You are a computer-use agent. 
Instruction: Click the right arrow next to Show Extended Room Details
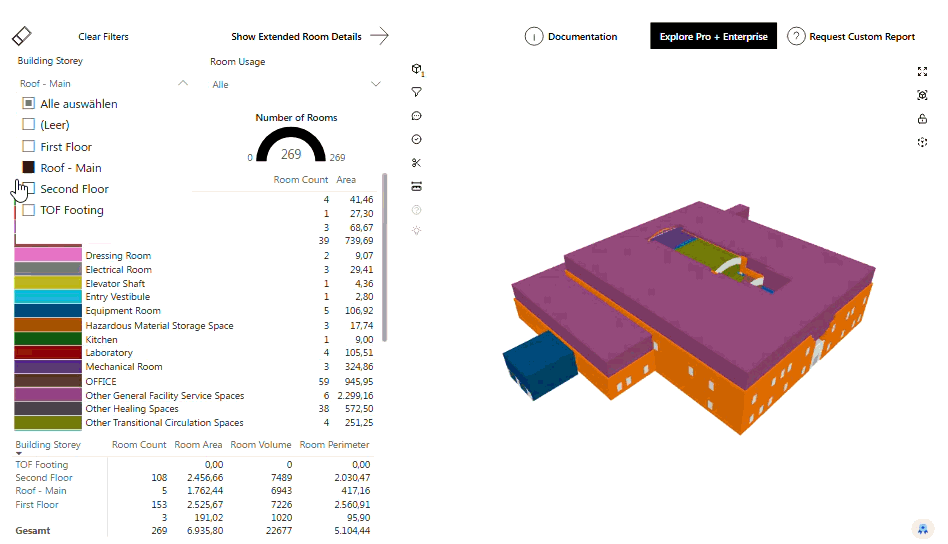[x=379, y=36]
